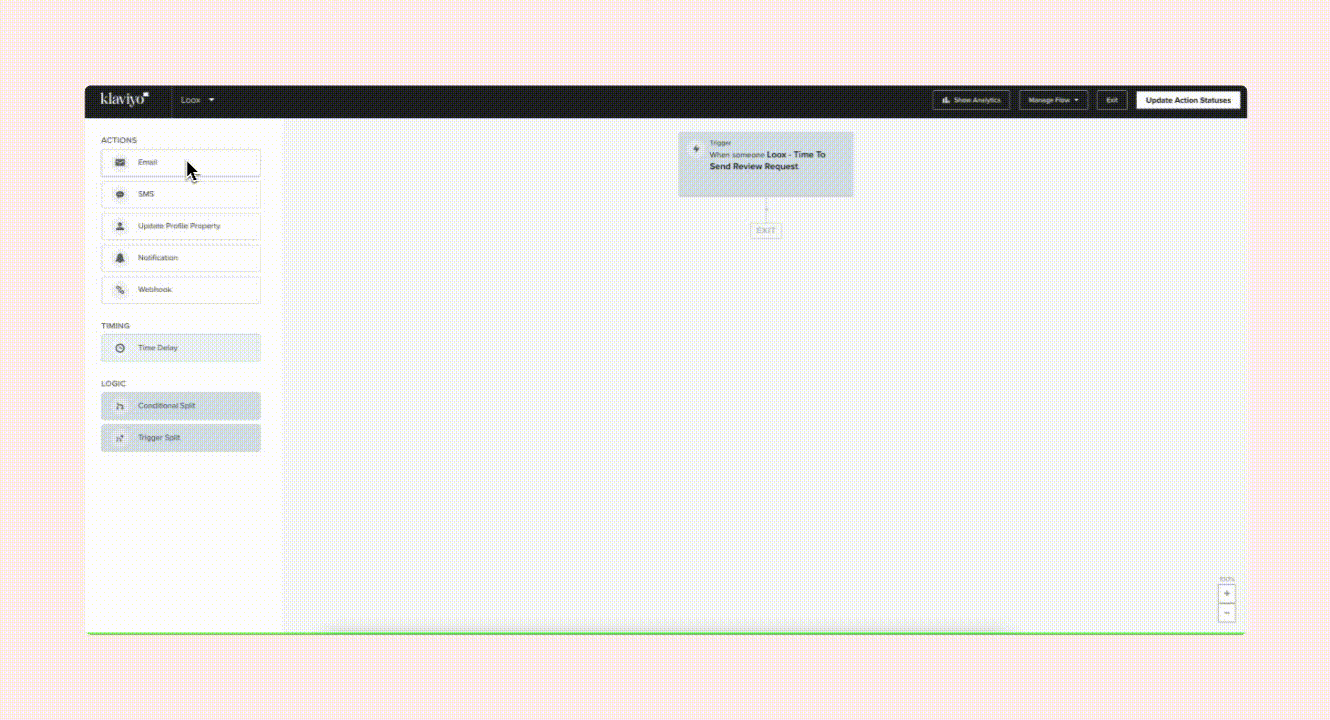
Task: Select the Loox review request trigger card
Action: click(766, 165)
